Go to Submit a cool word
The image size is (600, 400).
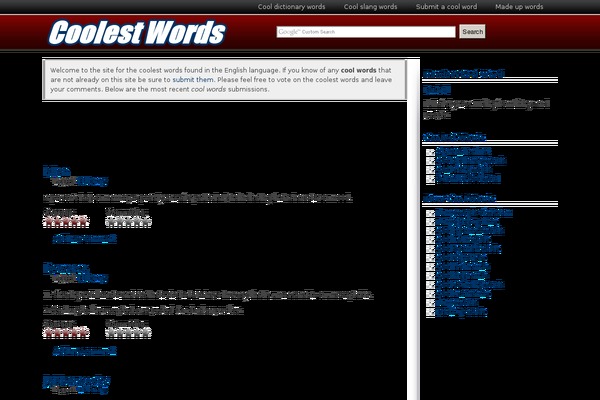(x=446, y=7)
